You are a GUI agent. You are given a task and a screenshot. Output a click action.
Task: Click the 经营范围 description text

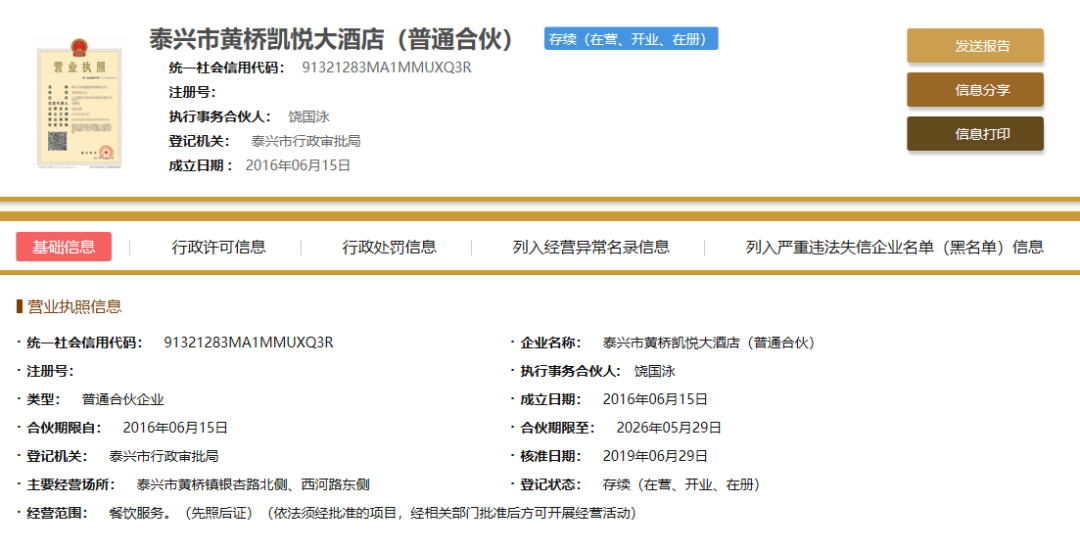(x=372, y=513)
